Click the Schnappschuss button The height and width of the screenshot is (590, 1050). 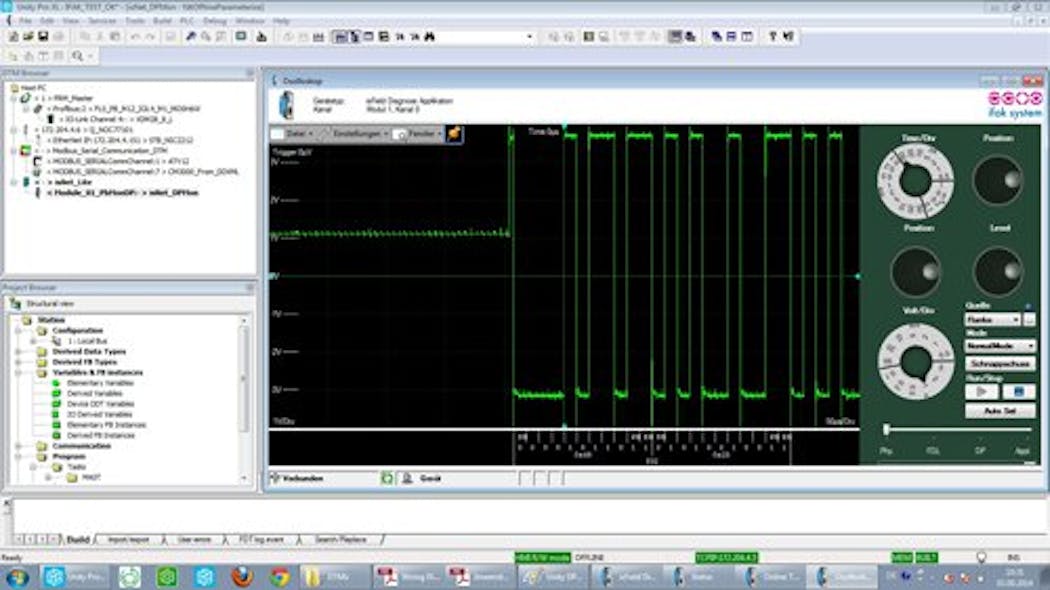1000,364
